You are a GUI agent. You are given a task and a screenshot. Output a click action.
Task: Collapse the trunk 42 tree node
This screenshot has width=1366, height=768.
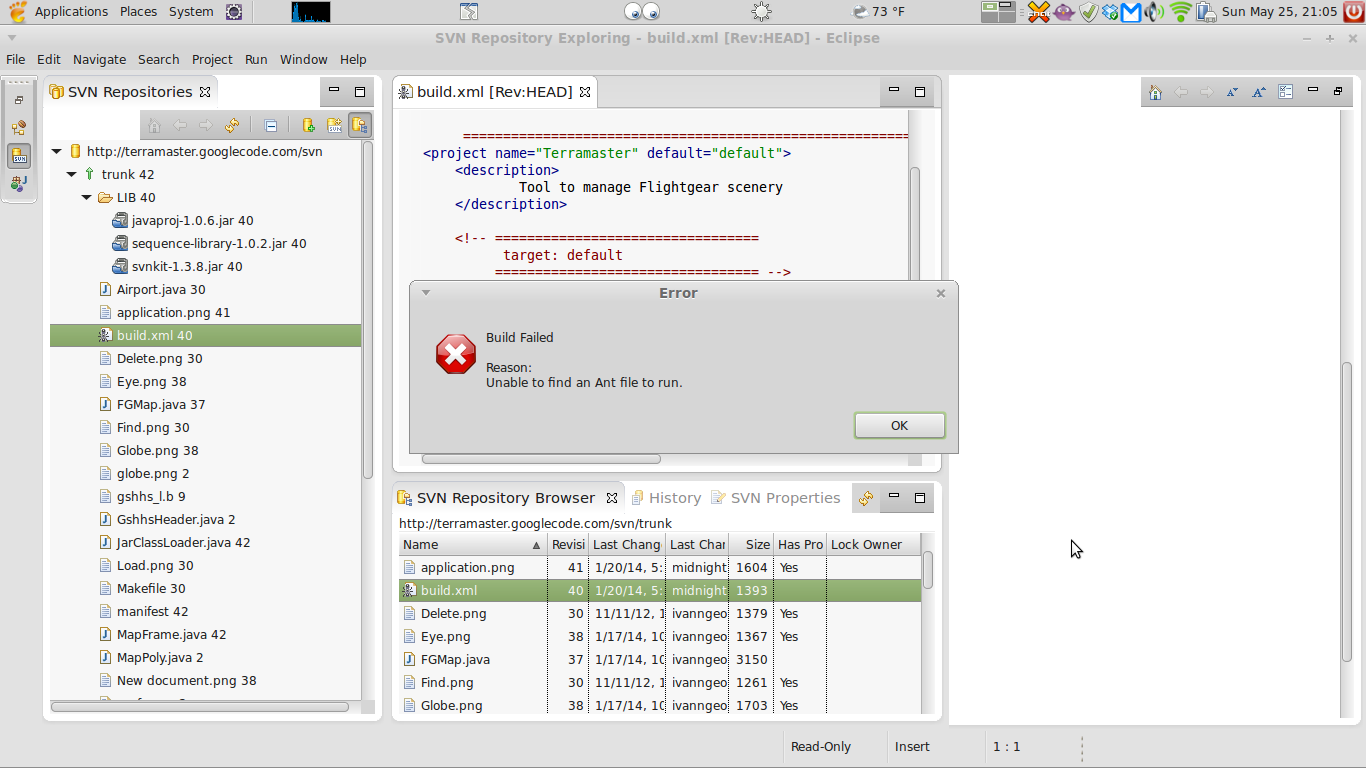point(72,174)
